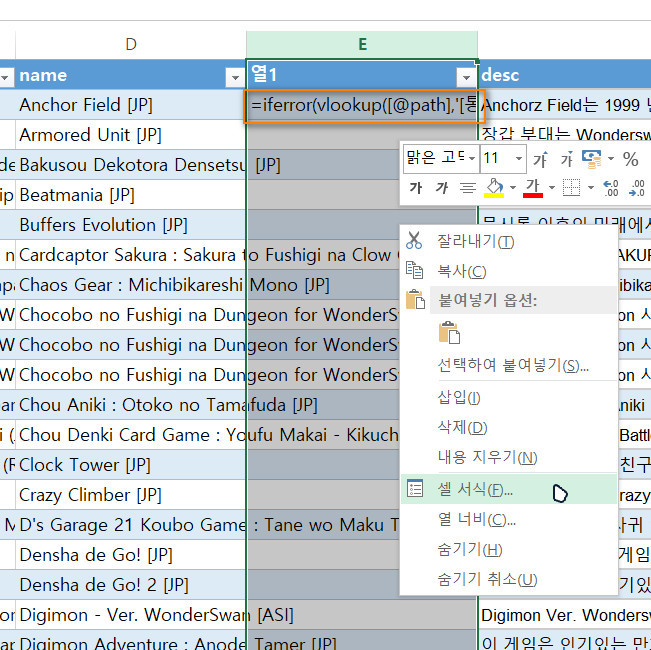The width and height of the screenshot is (651, 650).
Task: Choose 삽입(I) from context menu
Action: point(508,398)
